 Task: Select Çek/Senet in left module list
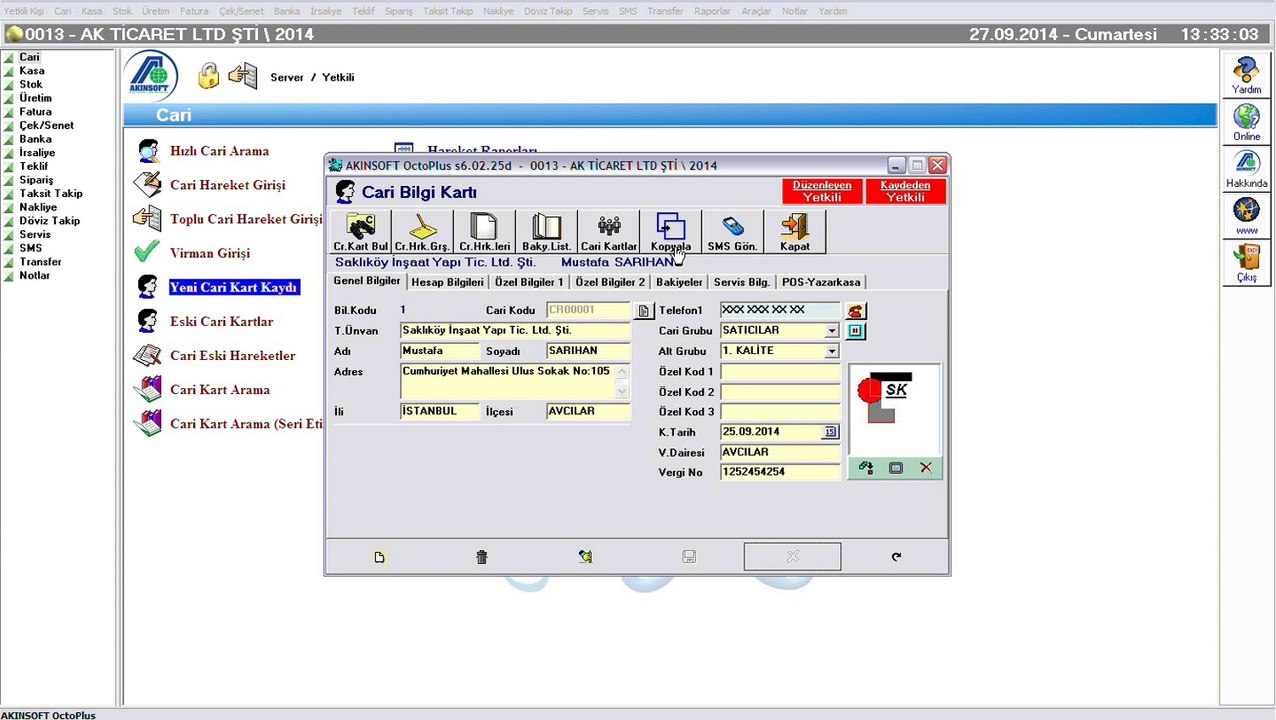point(46,126)
